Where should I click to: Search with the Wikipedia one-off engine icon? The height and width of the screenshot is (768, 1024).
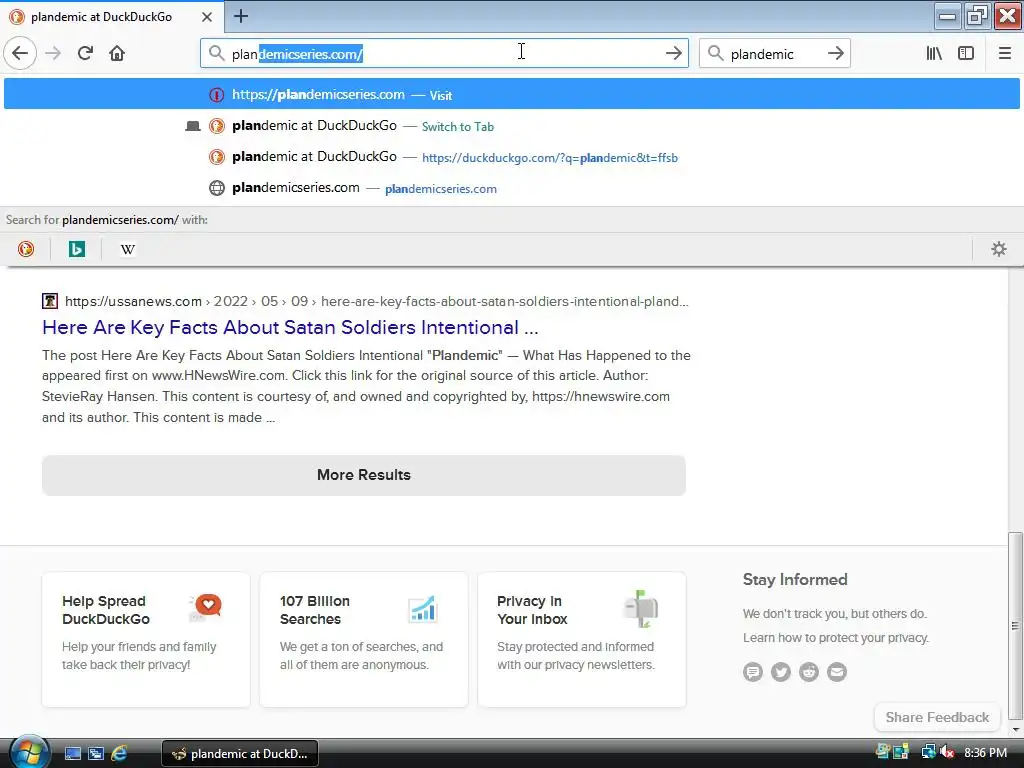click(x=127, y=249)
